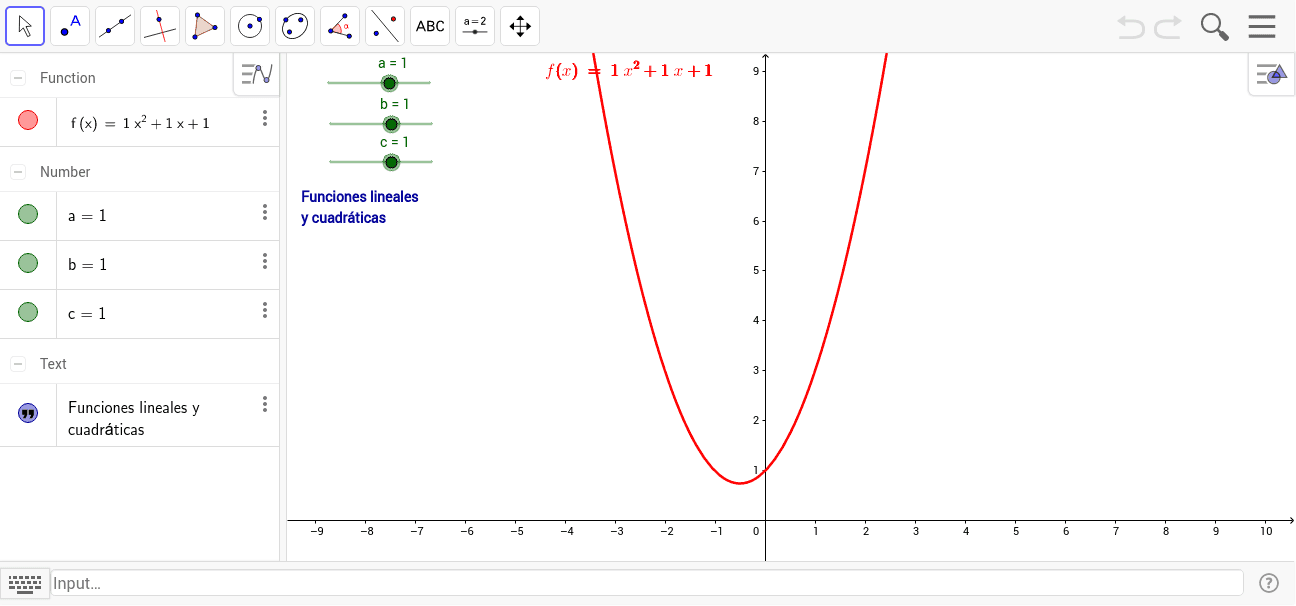This screenshot has width=1296, height=606.
Task: Pick the Perpendicular Line tool
Action: click(x=160, y=26)
